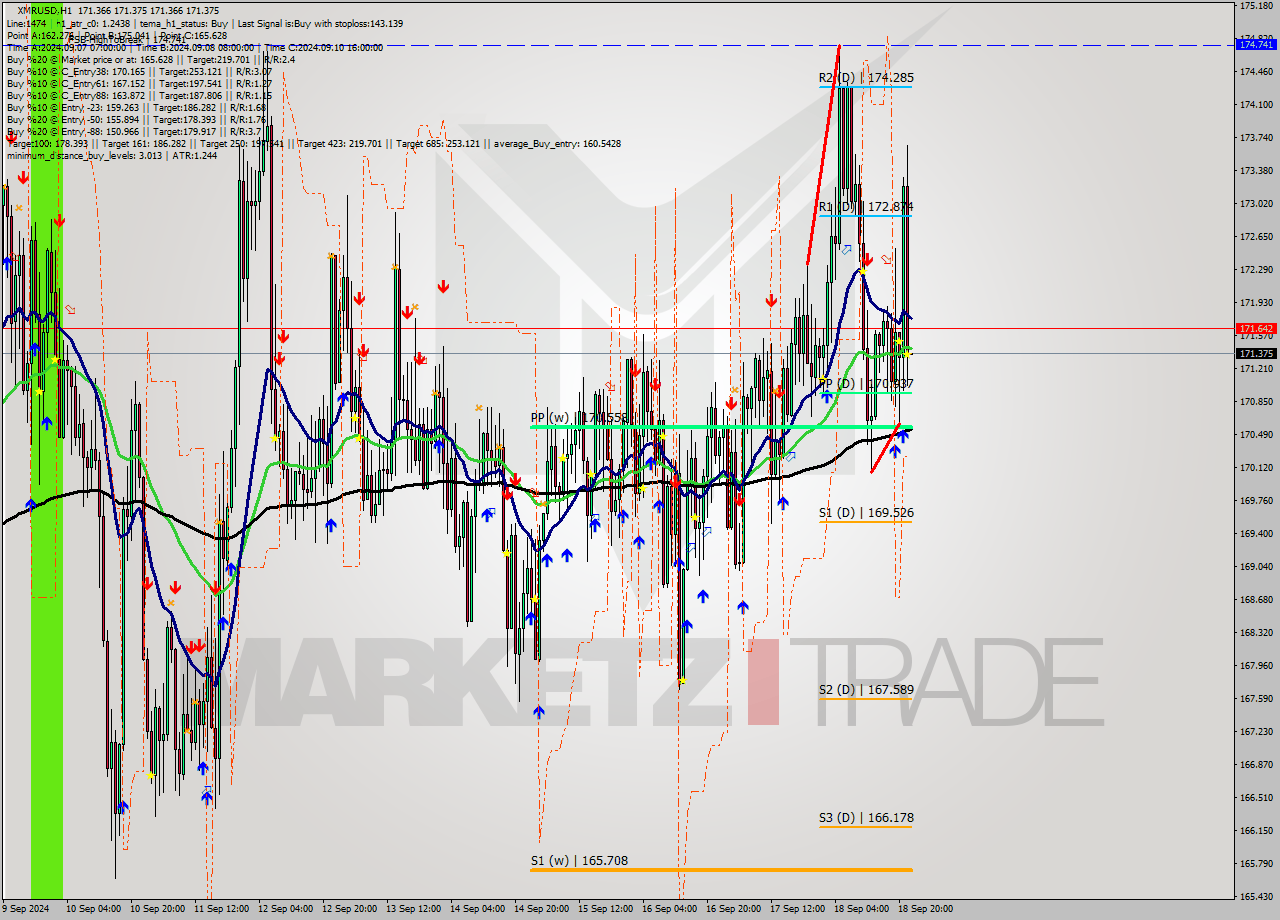Click 172.650 on the price axis
Image resolution: width=1280 pixels, height=920 pixels.
coord(1256,236)
